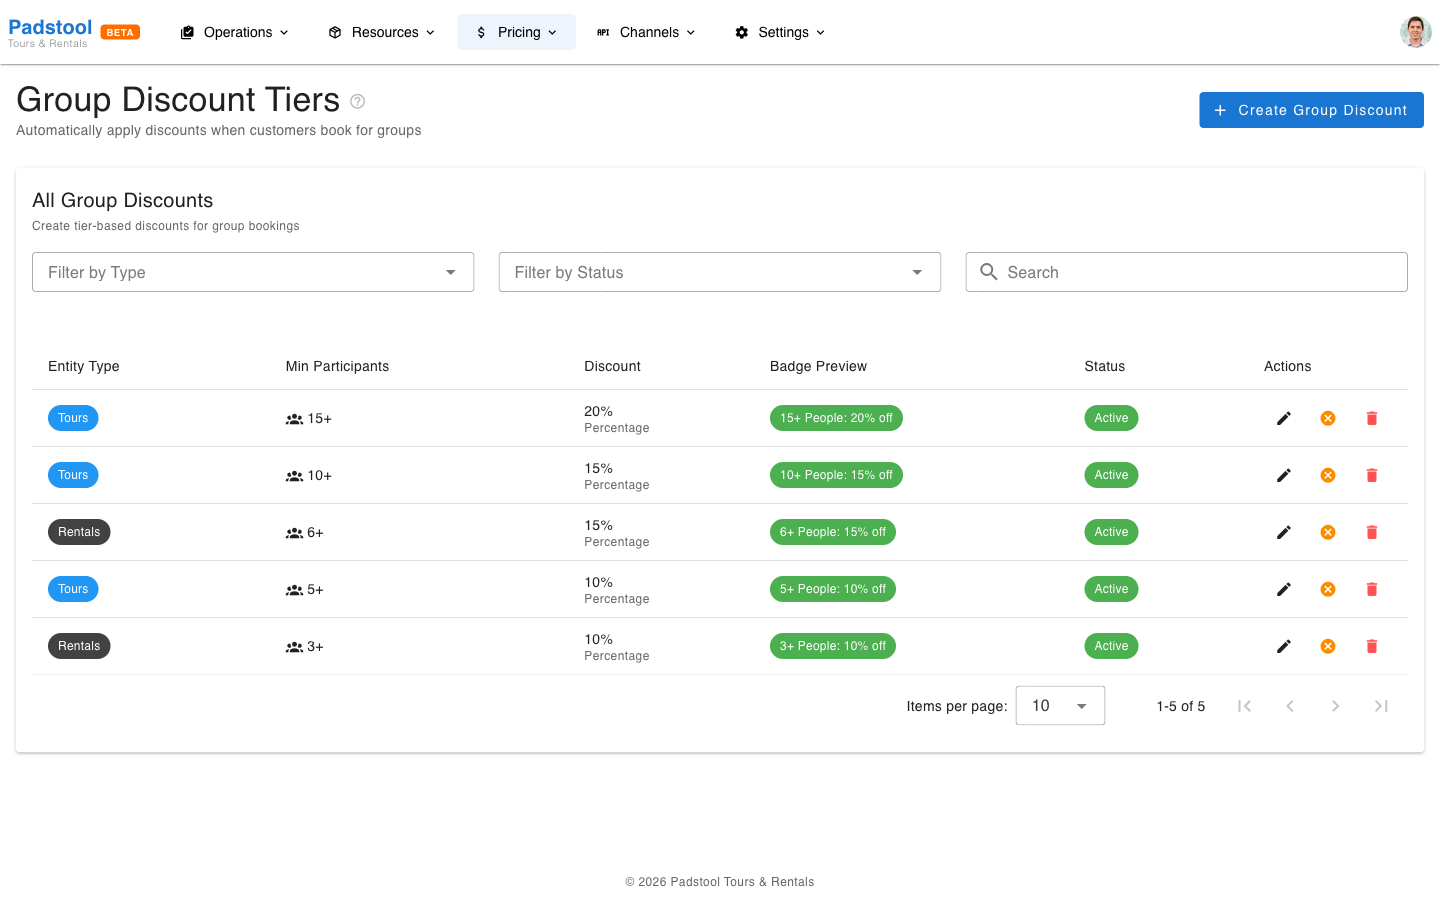Go to next page of results

[1335, 706]
